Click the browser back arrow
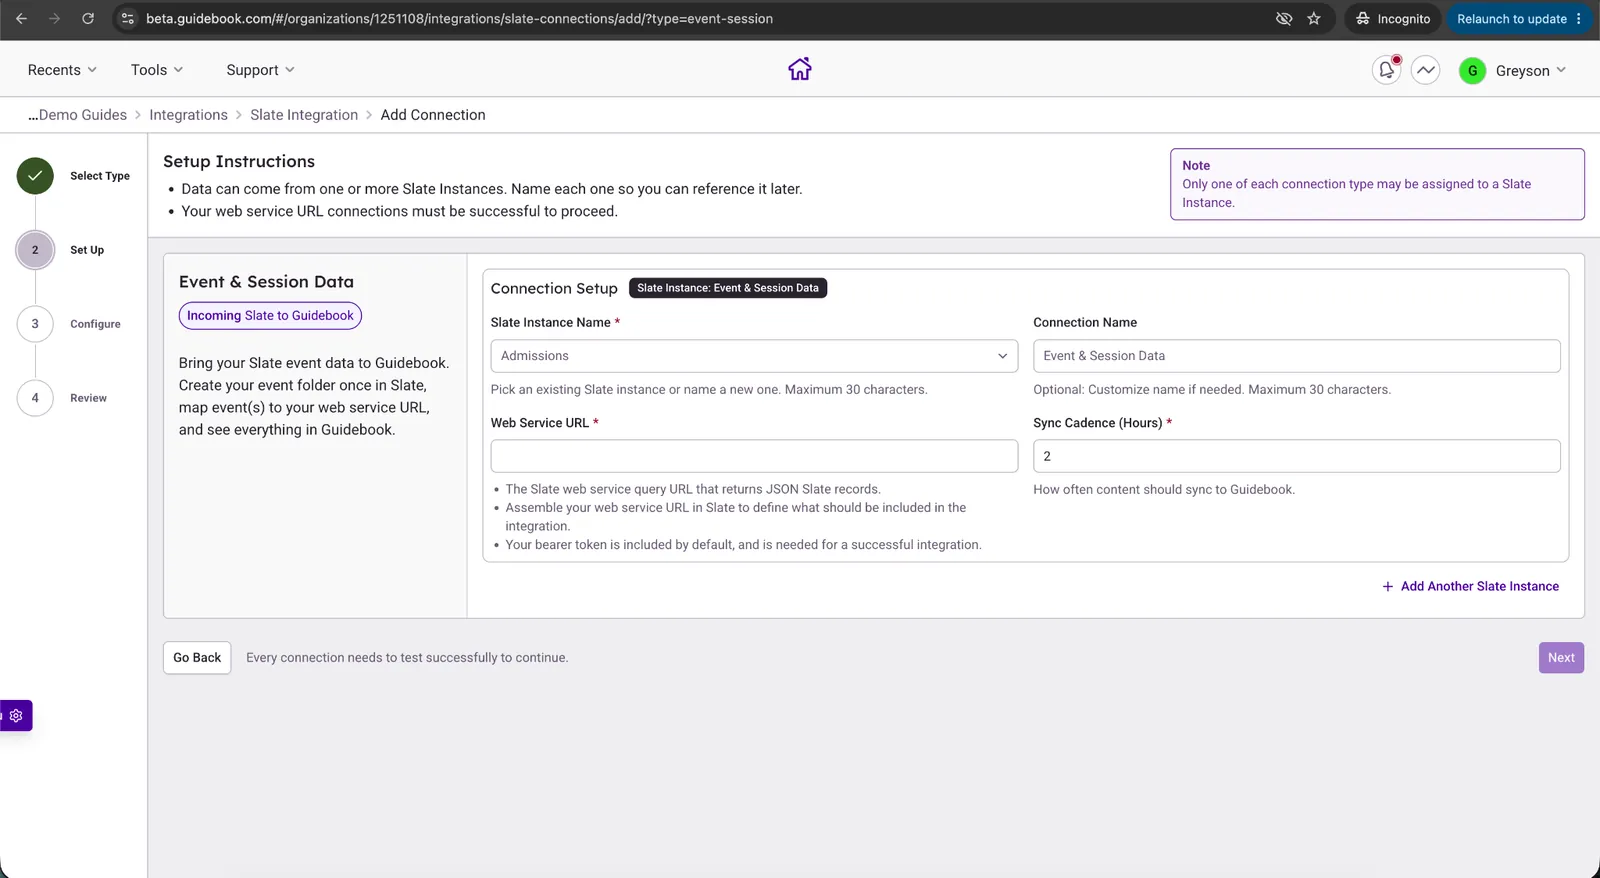1600x878 pixels. click(21, 19)
